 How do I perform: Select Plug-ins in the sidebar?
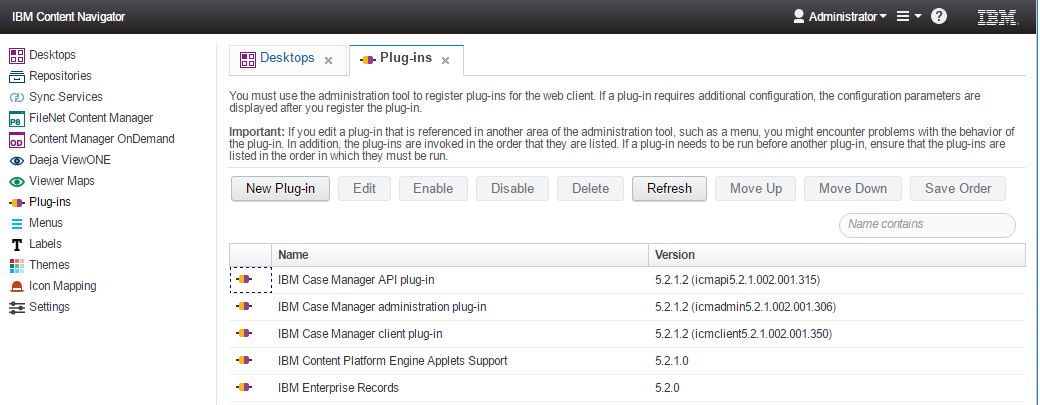[50, 202]
